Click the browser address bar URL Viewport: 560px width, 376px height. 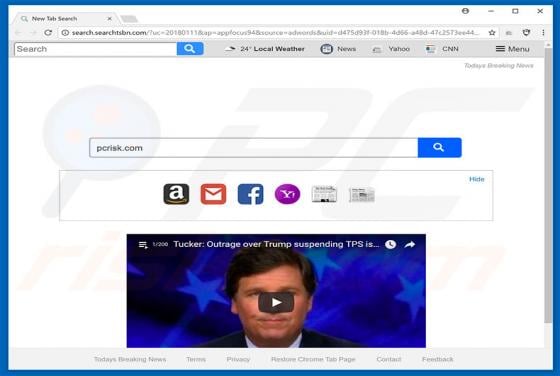[x=275, y=32]
